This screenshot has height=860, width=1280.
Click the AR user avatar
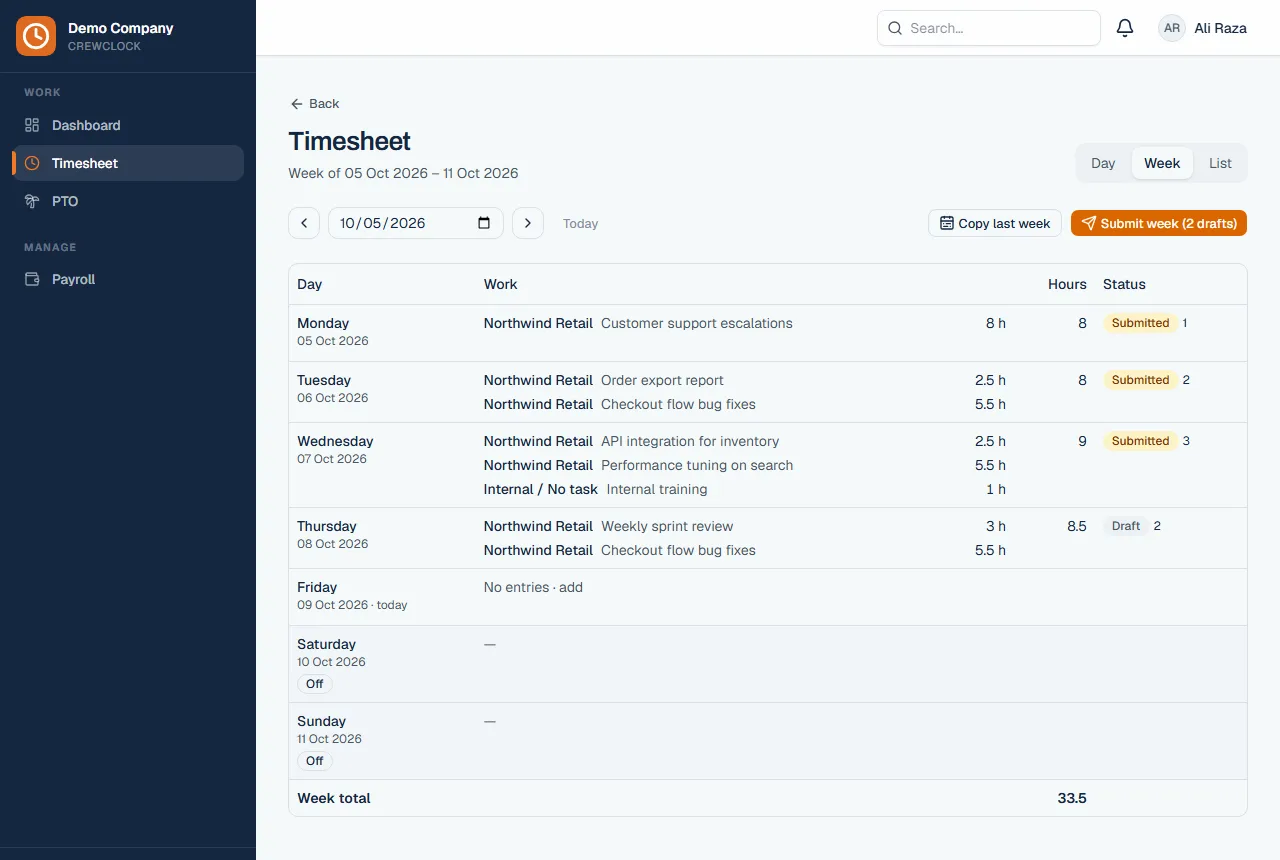(x=1172, y=28)
